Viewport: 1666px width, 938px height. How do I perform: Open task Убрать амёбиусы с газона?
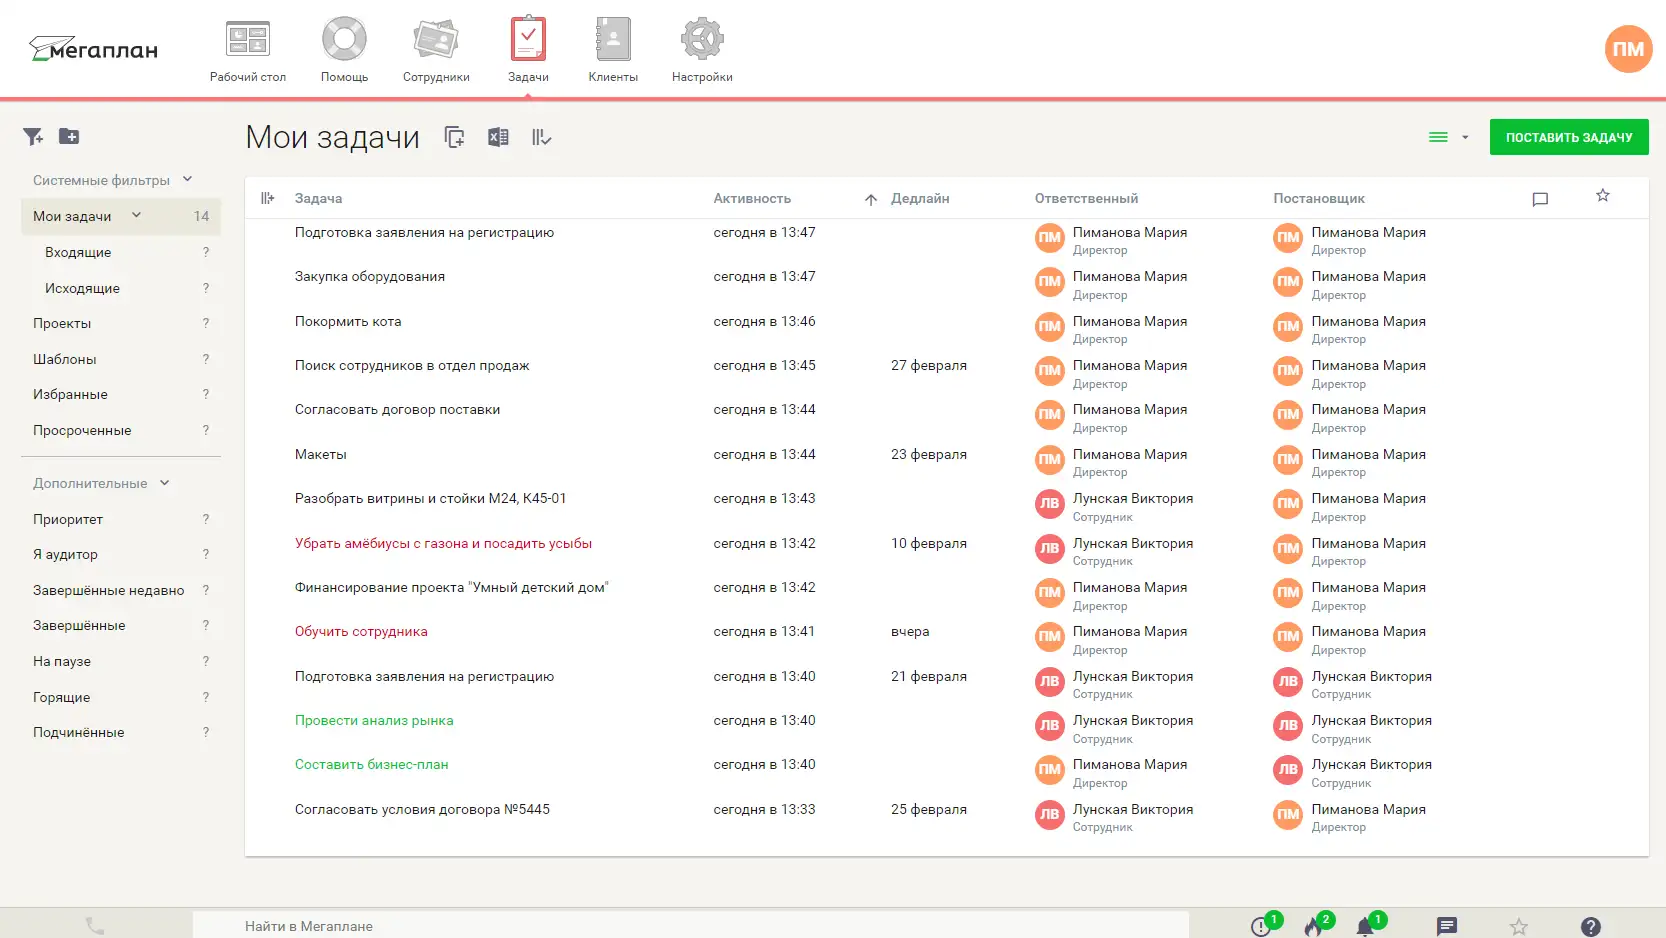click(x=443, y=543)
